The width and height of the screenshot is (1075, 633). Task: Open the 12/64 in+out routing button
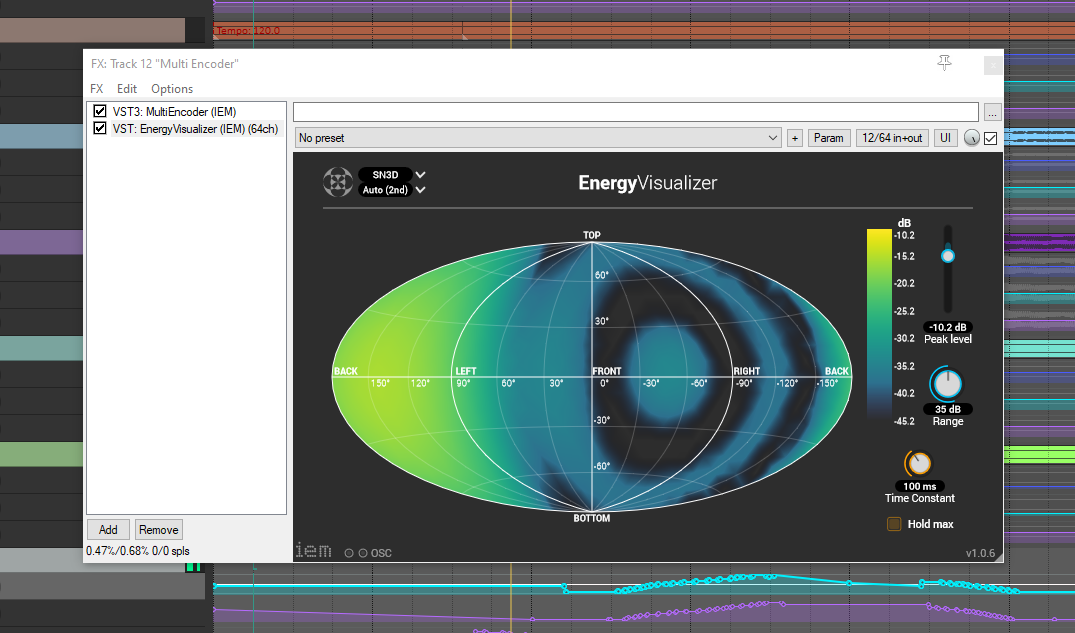[x=892, y=138]
